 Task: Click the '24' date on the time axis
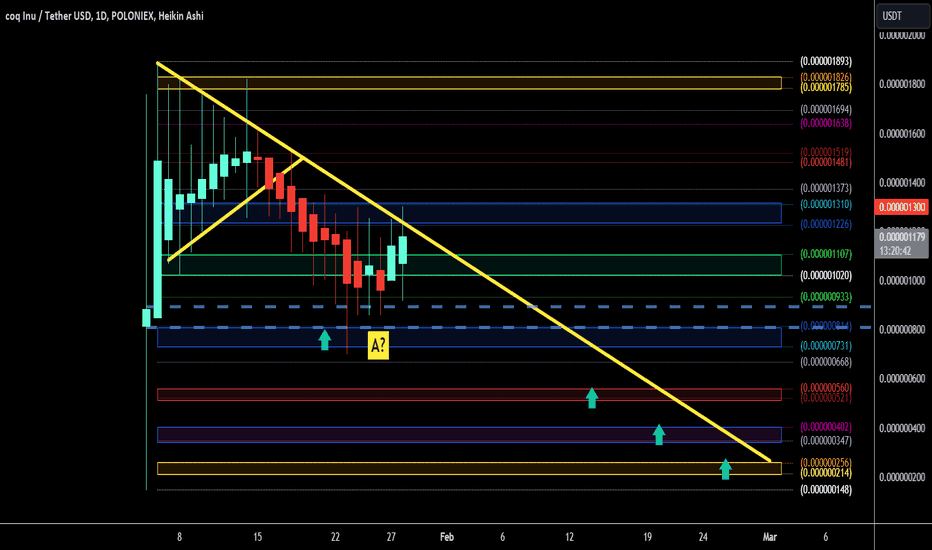tap(703, 537)
